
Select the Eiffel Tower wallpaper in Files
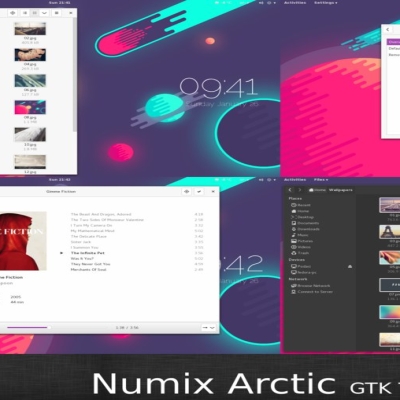point(390,231)
